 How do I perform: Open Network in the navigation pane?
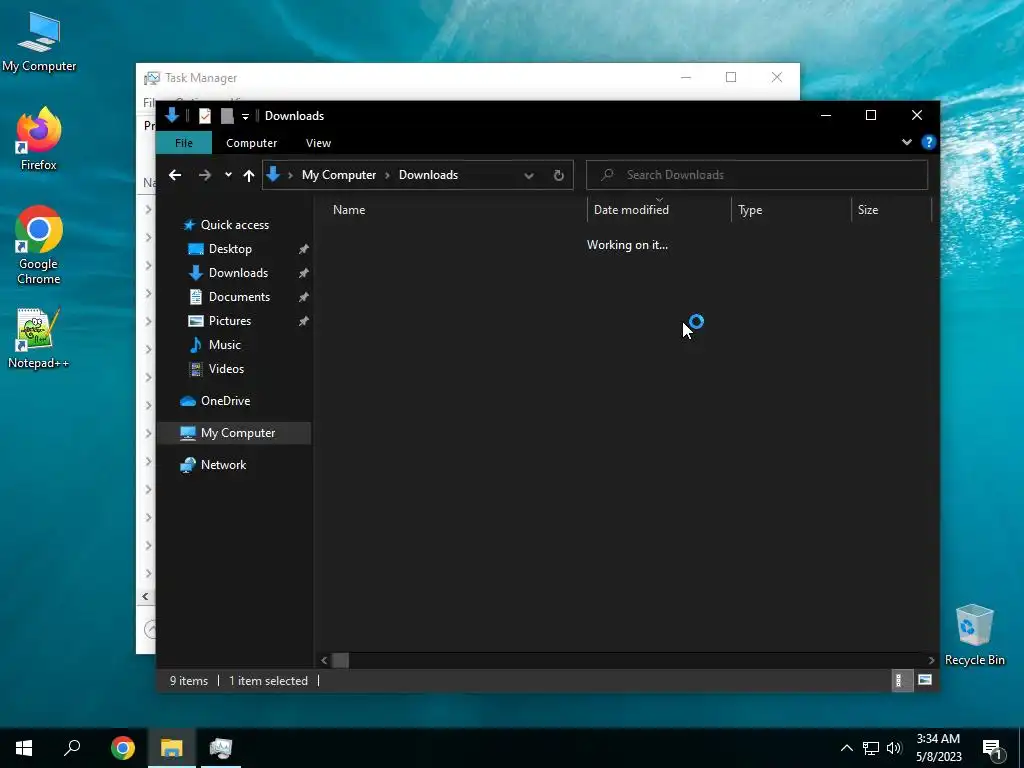click(223, 465)
